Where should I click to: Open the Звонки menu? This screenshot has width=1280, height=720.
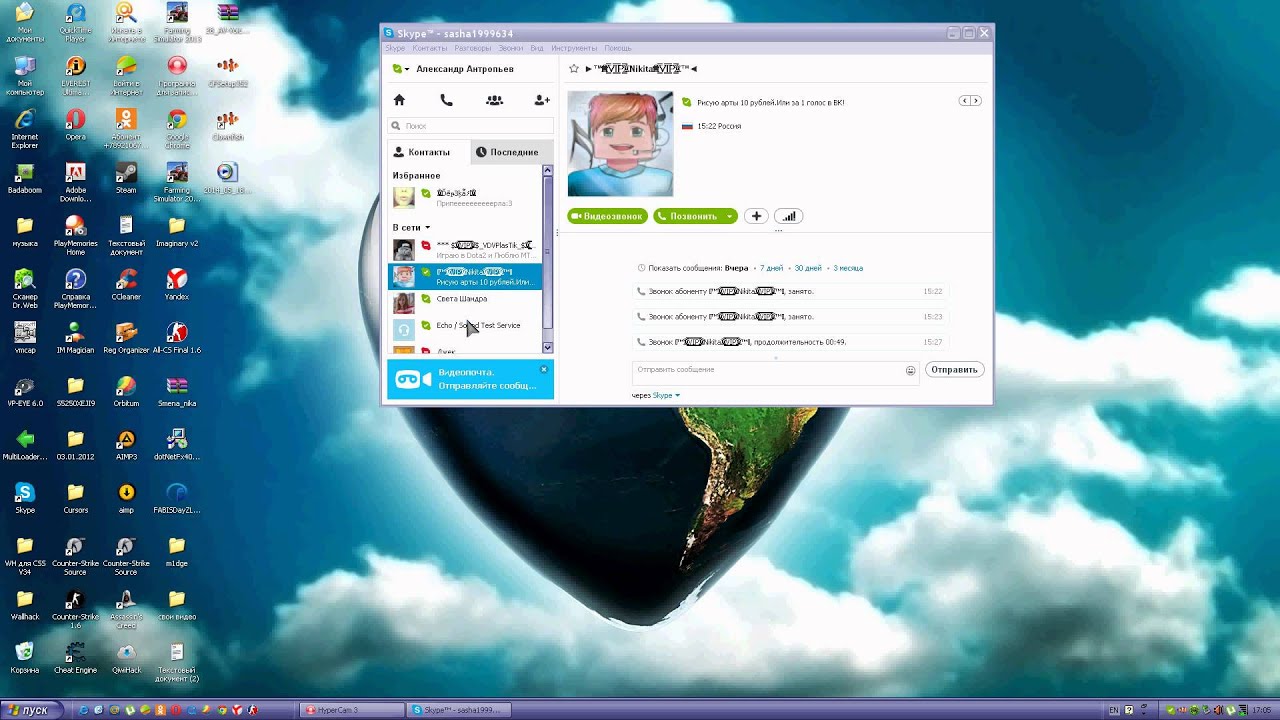[511, 48]
